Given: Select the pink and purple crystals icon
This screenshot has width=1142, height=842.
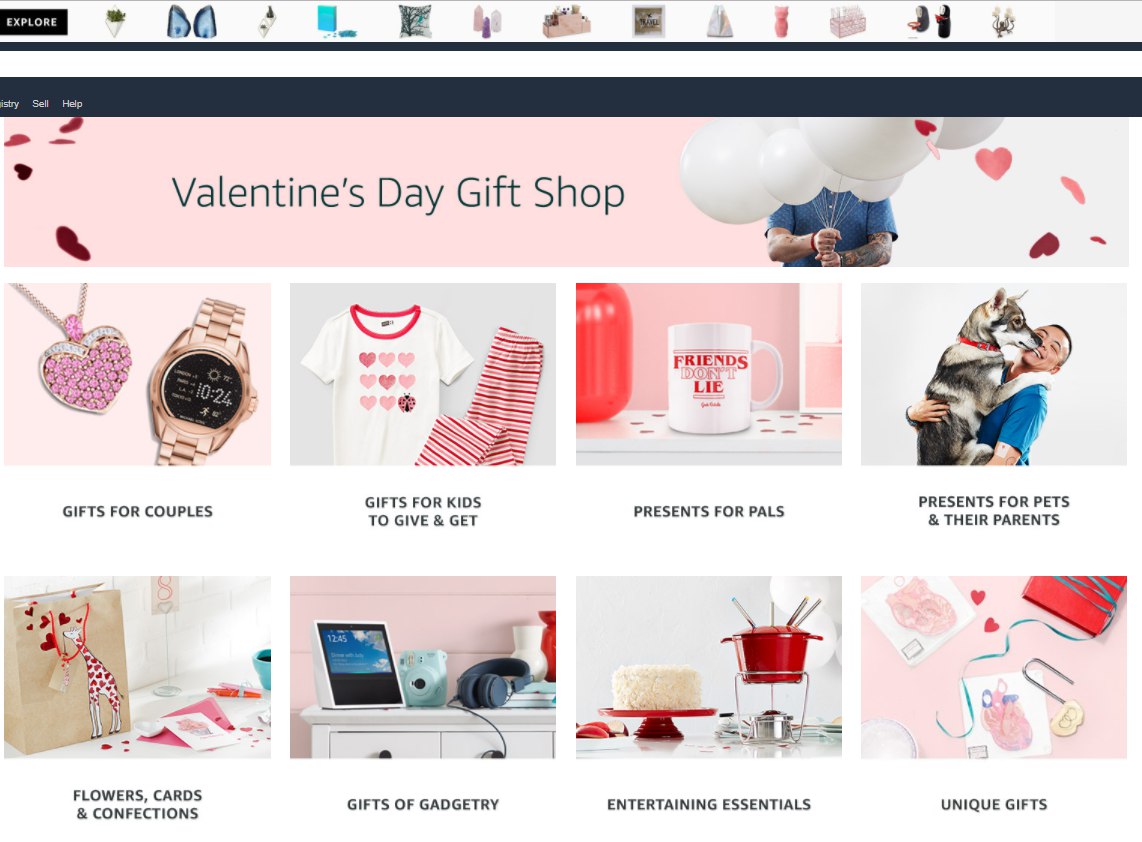Looking at the screenshot, I should [x=487, y=22].
